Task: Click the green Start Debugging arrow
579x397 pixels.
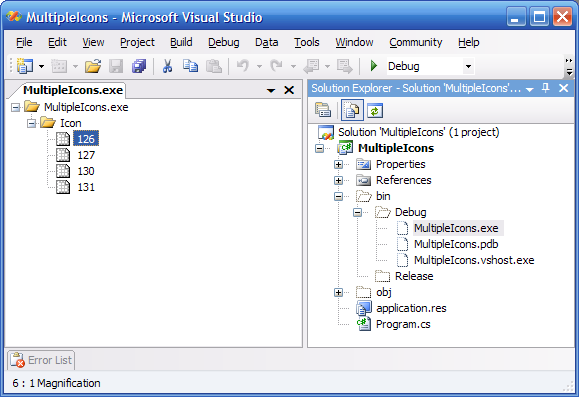Action: (x=374, y=66)
